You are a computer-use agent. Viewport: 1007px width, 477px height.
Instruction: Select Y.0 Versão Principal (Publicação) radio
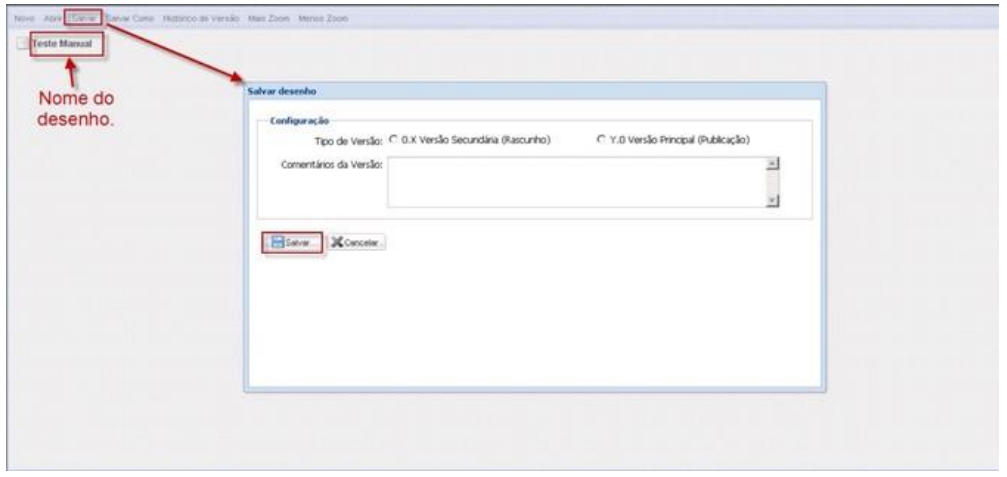pos(601,139)
